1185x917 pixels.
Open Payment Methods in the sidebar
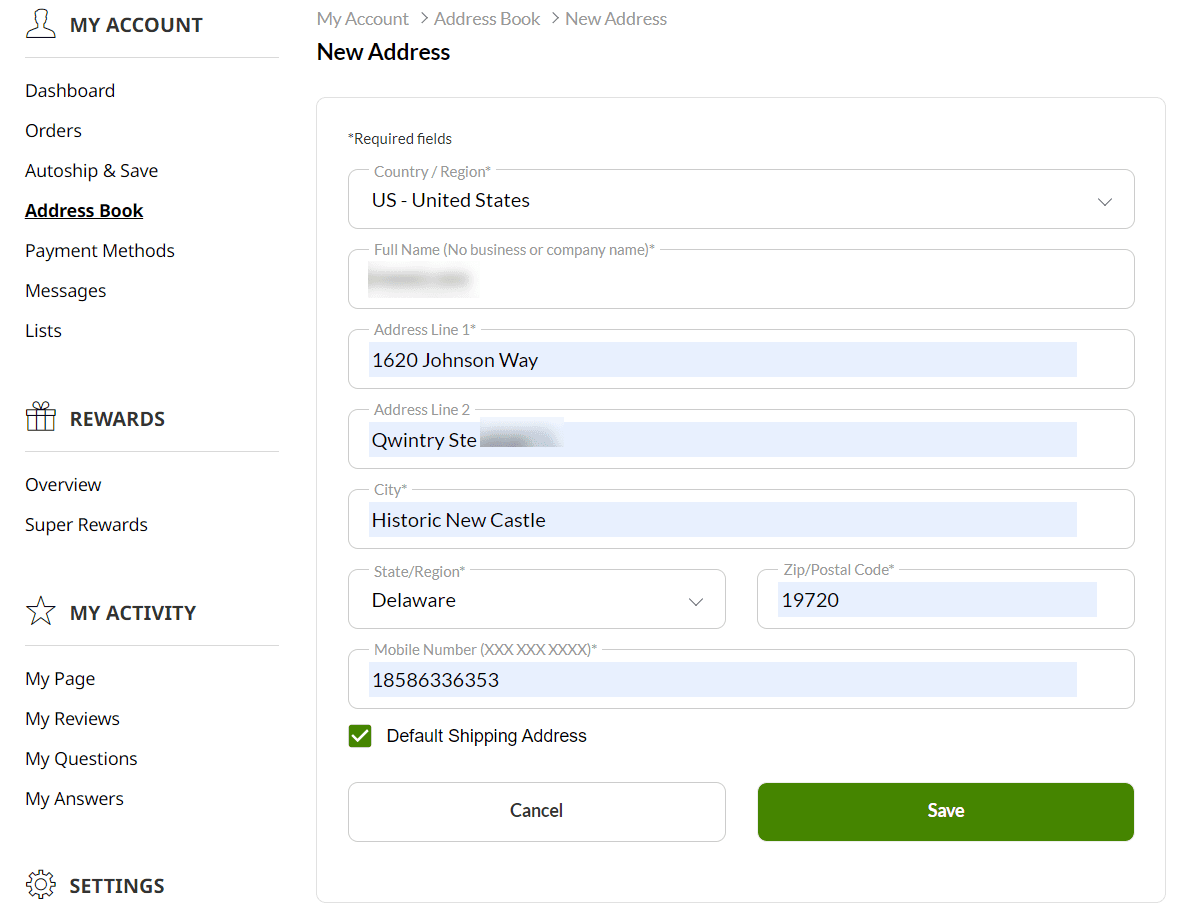pyautogui.click(x=100, y=251)
